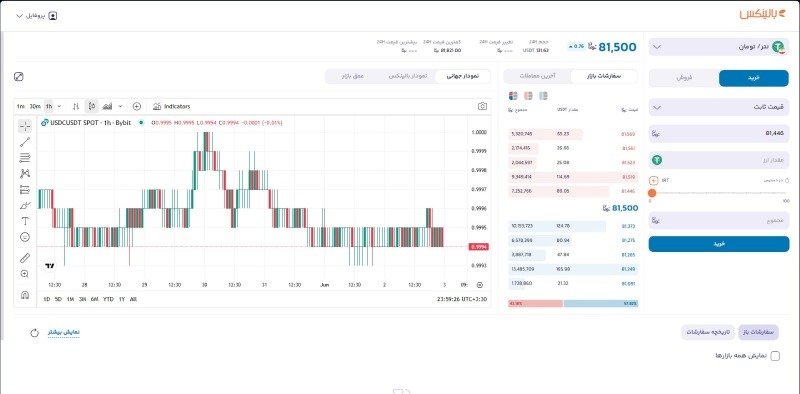Image resolution: width=800 pixels, height=394 pixels.
Task: Click the compare/add symbol plus icon
Action: (137, 106)
